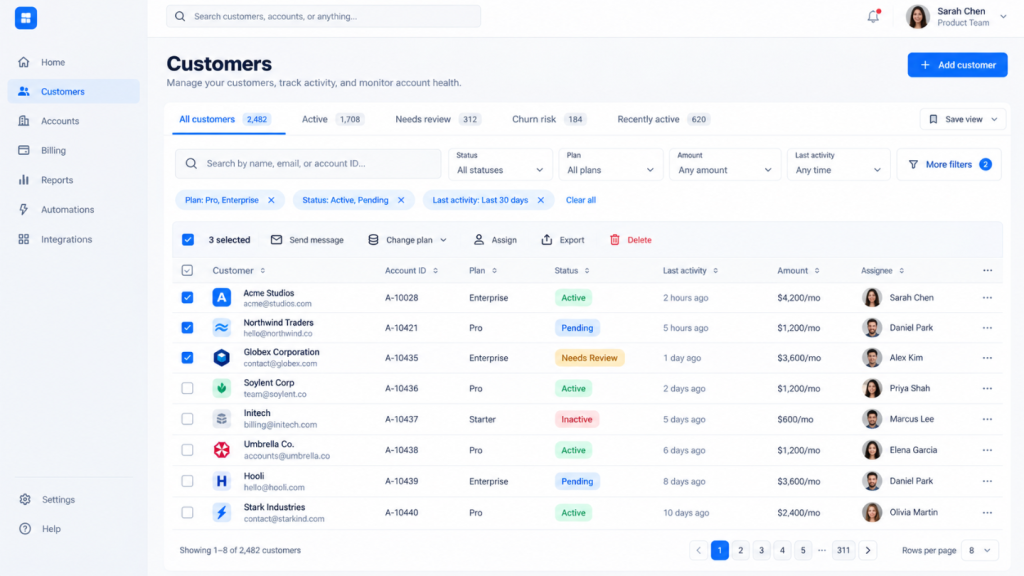Viewport: 1024px width, 576px height.
Task: Open the Rows per page dropdown
Action: pyautogui.click(x=980, y=550)
